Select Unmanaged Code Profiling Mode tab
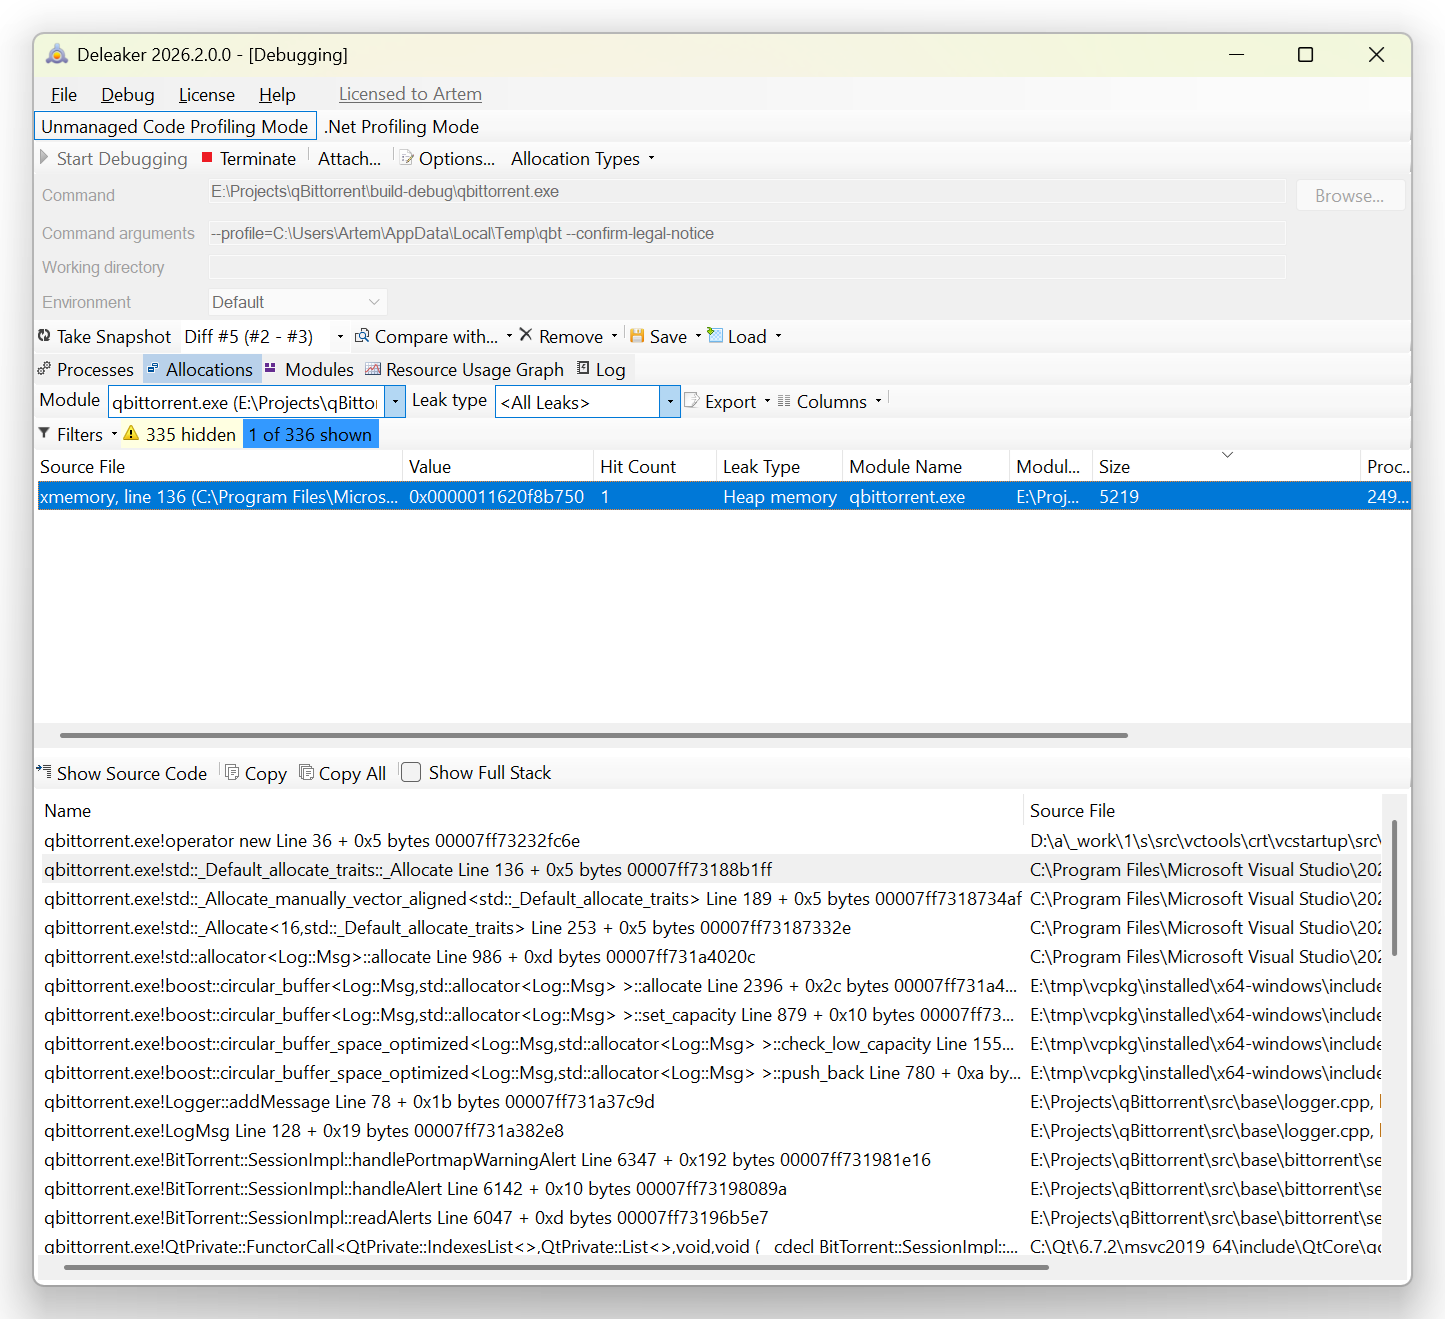Image resolution: width=1445 pixels, height=1319 pixels. [175, 127]
